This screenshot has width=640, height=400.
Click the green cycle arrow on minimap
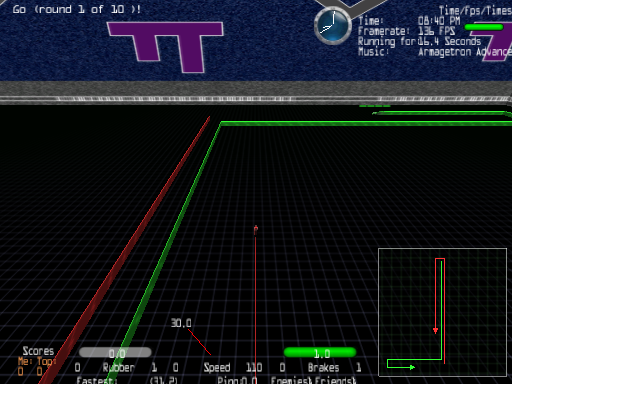tap(412, 367)
